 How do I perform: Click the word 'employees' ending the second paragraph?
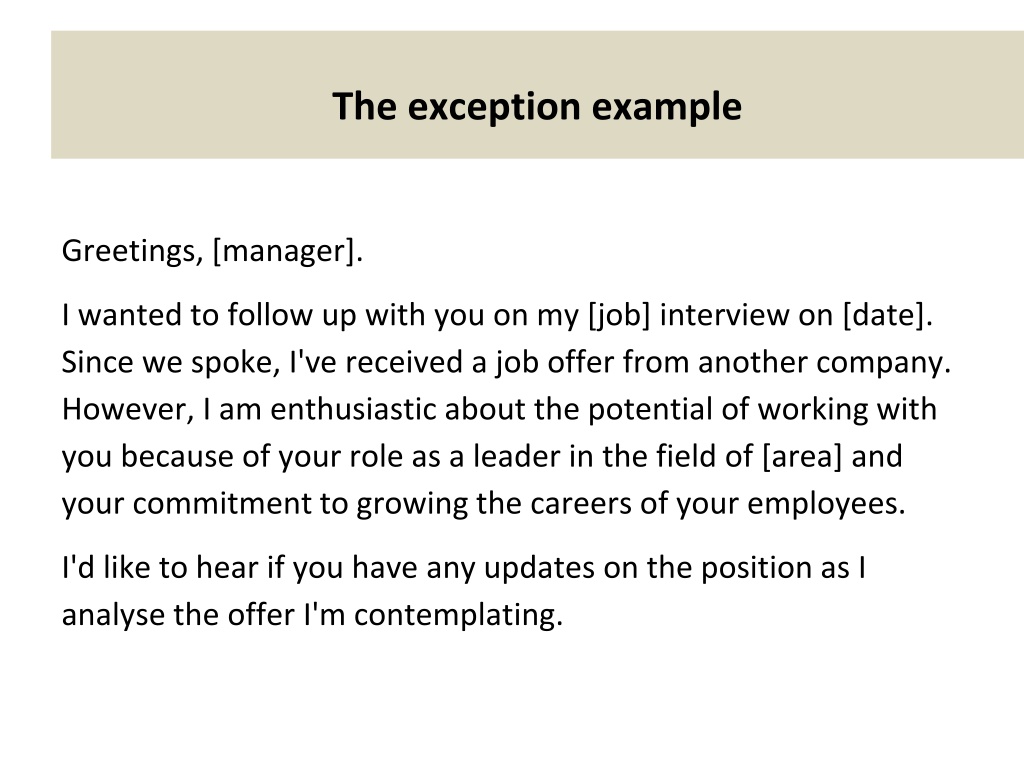[x=826, y=504]
